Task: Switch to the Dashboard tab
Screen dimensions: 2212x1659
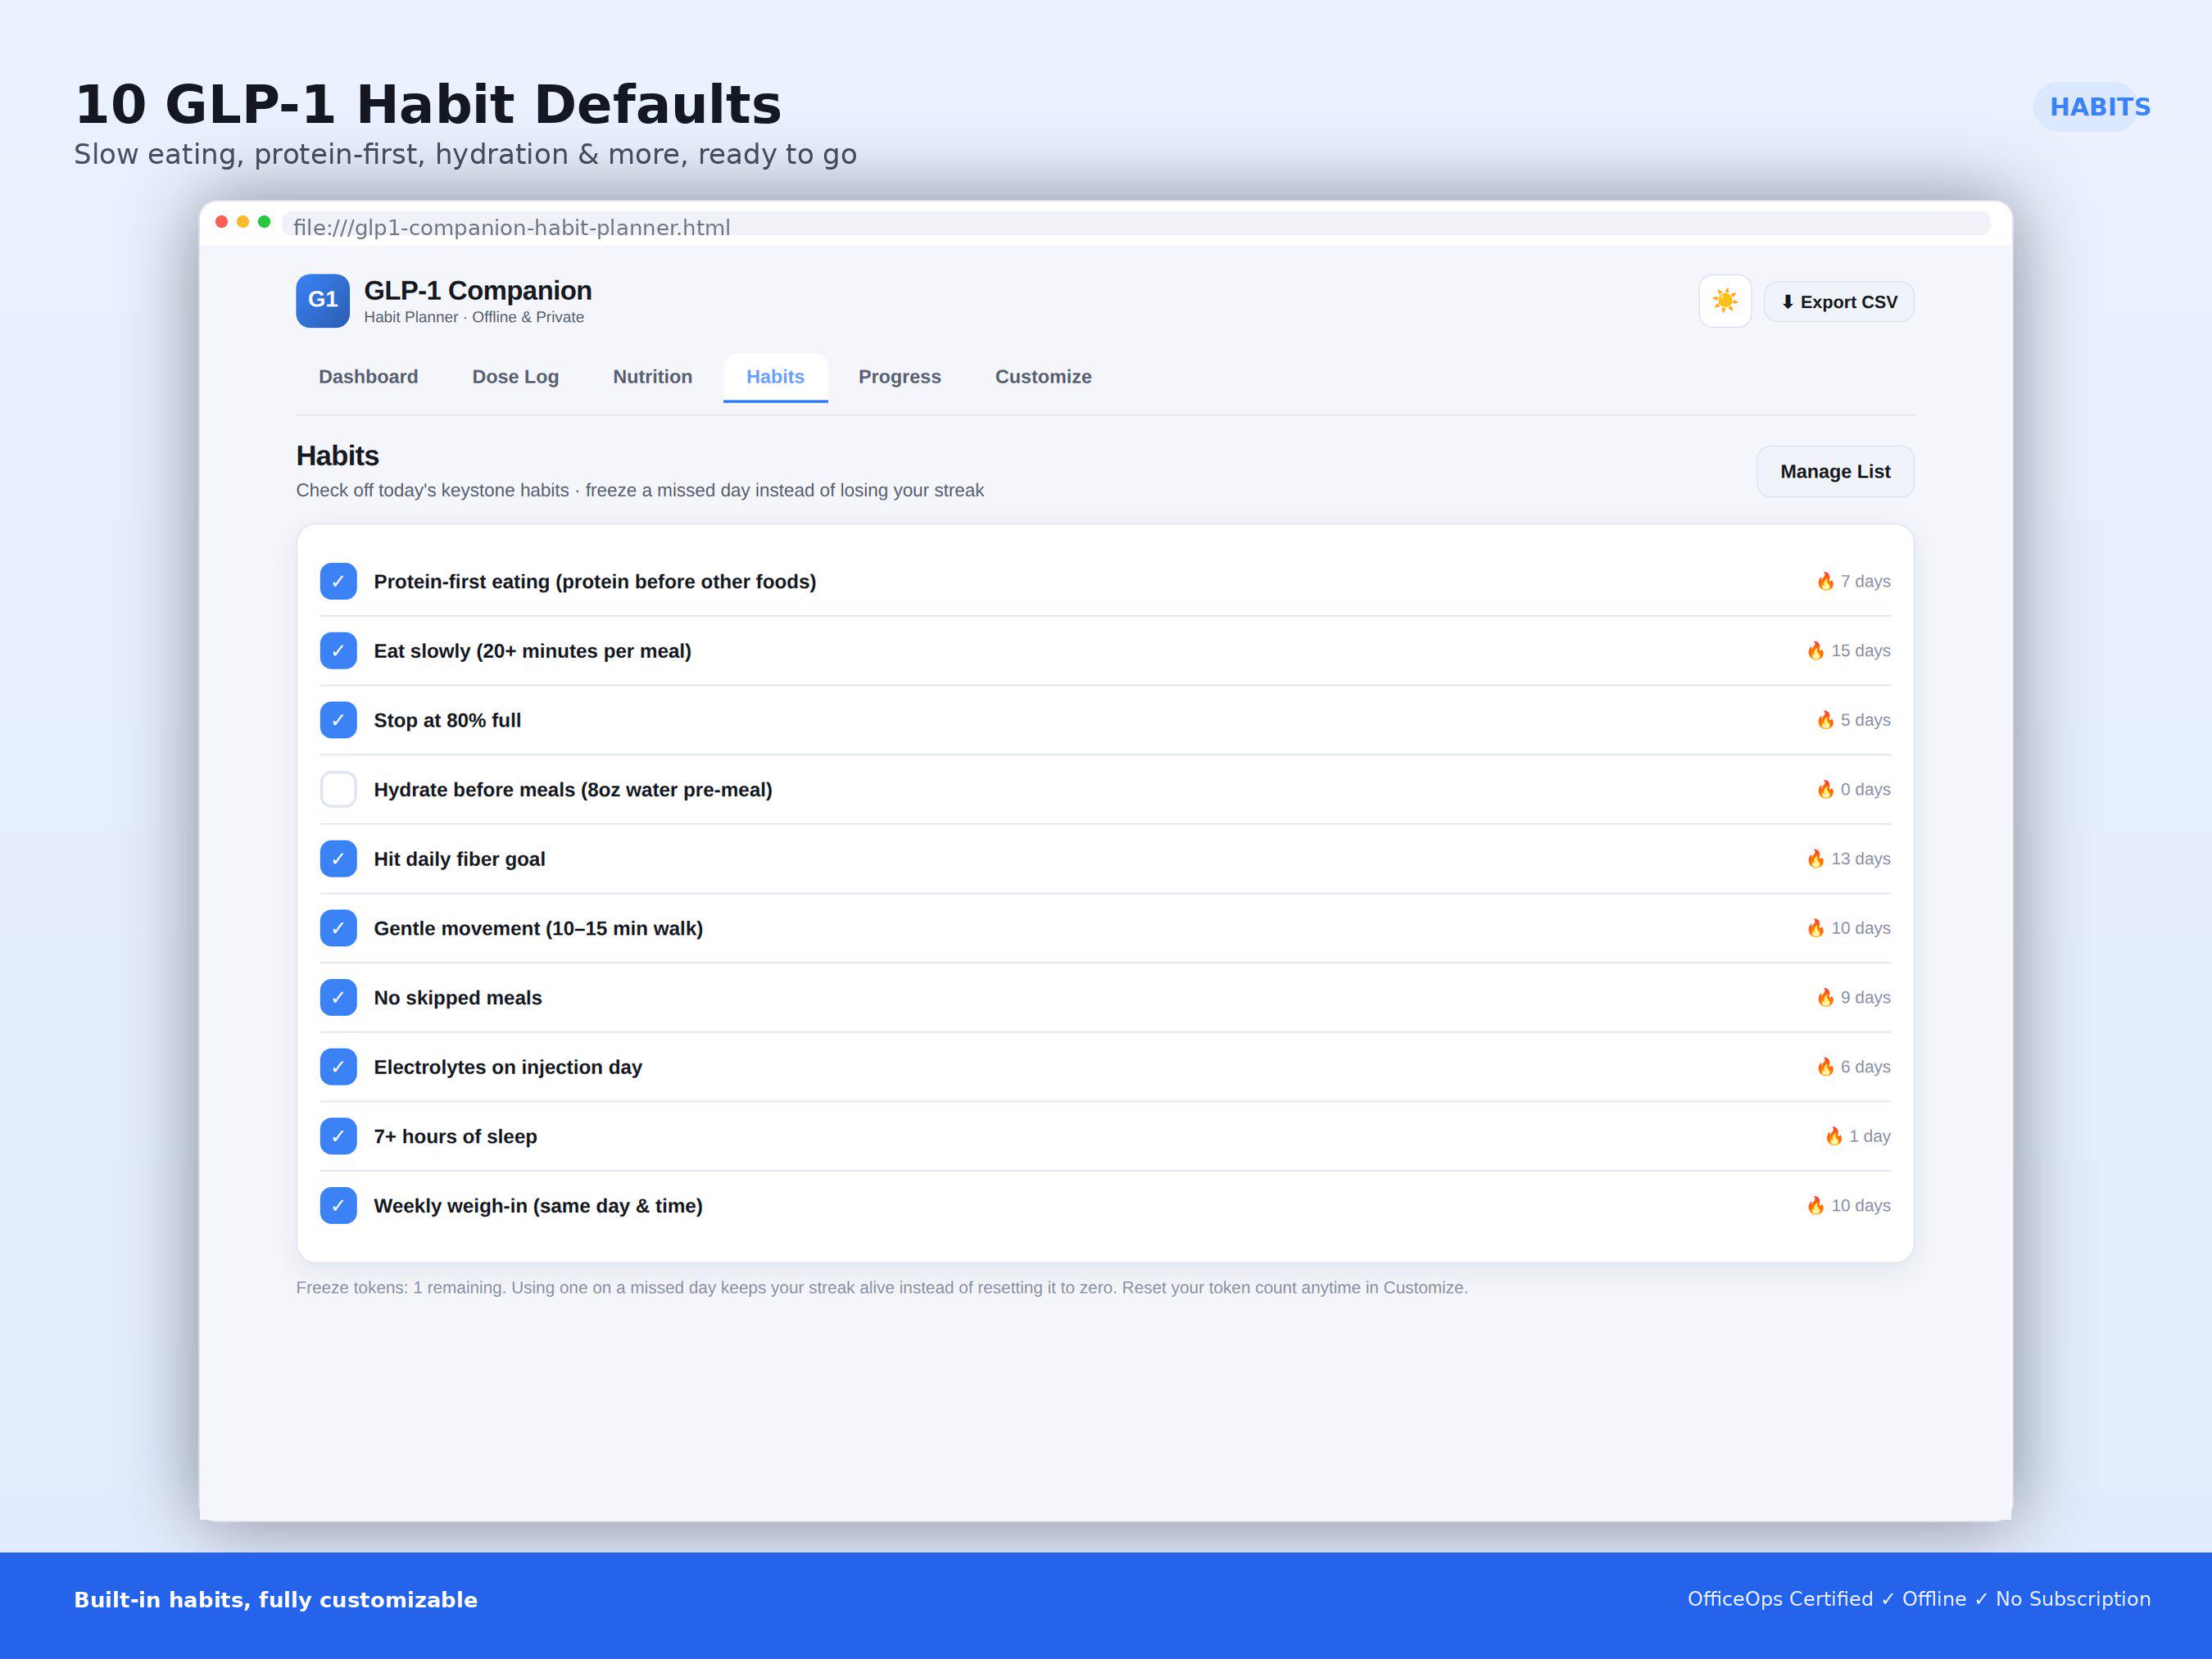Action: point(368,377)
